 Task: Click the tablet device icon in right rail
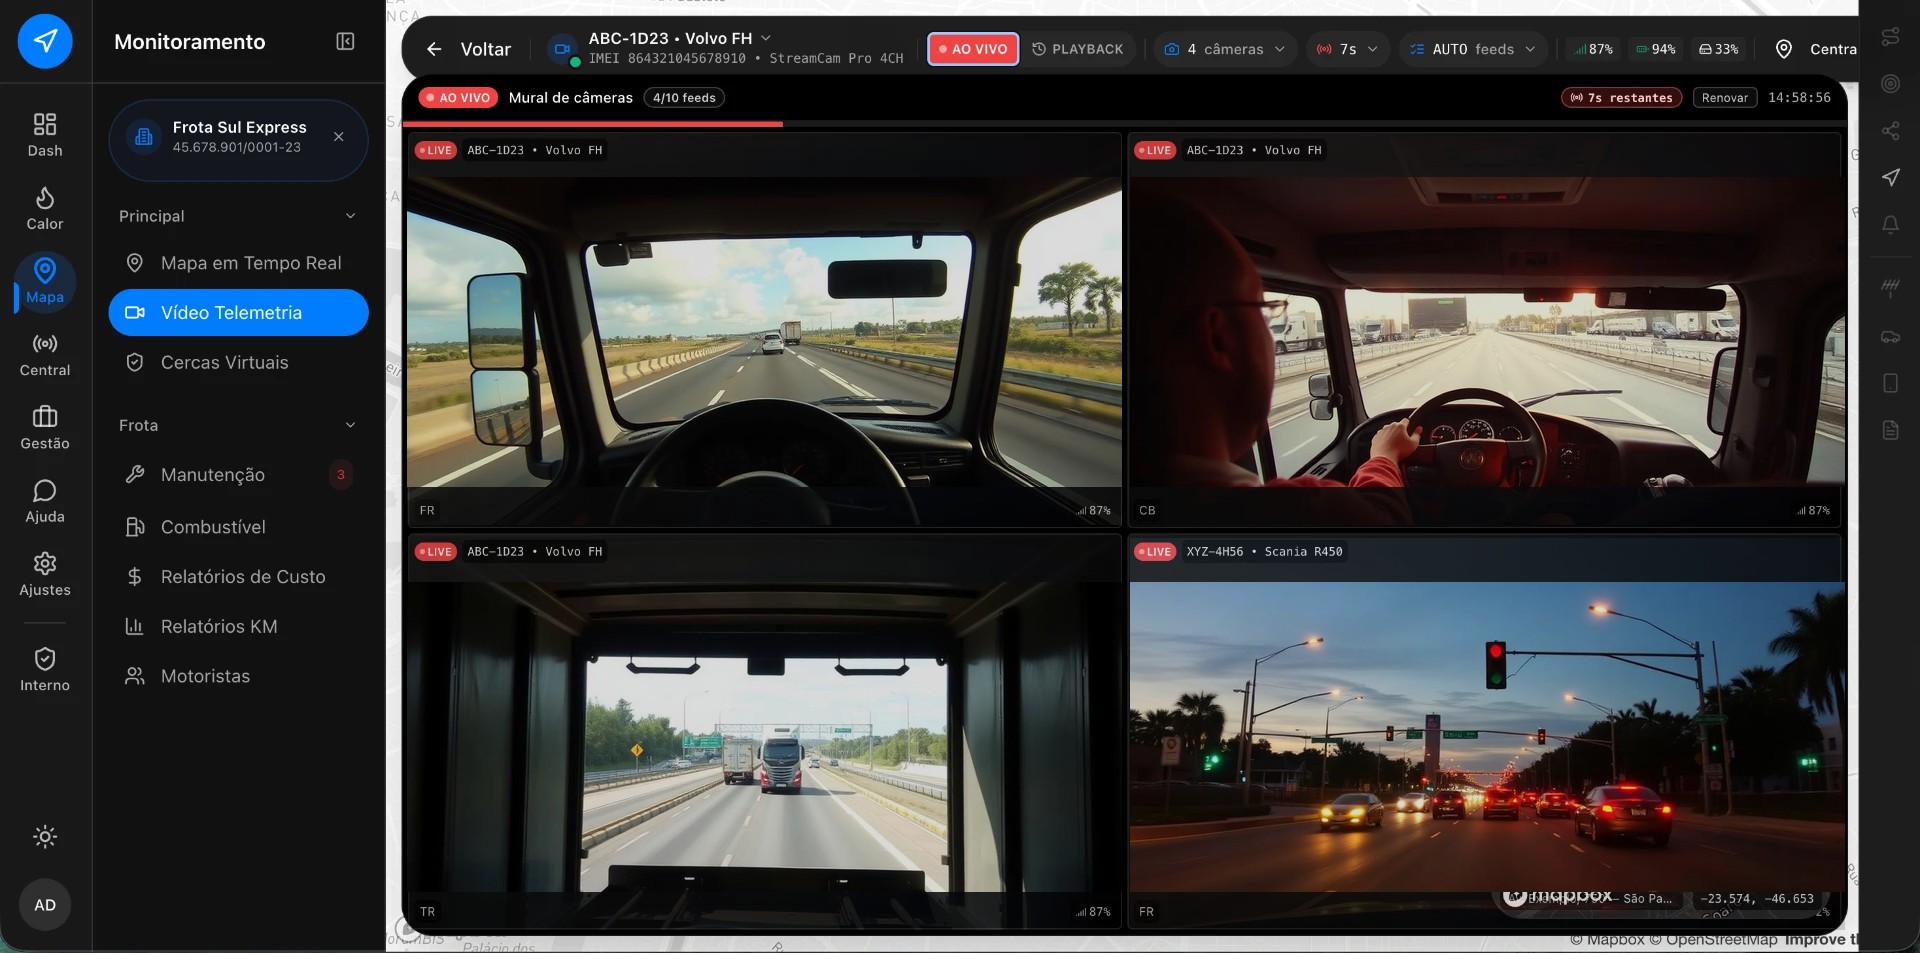click(x=1890, y=383)
